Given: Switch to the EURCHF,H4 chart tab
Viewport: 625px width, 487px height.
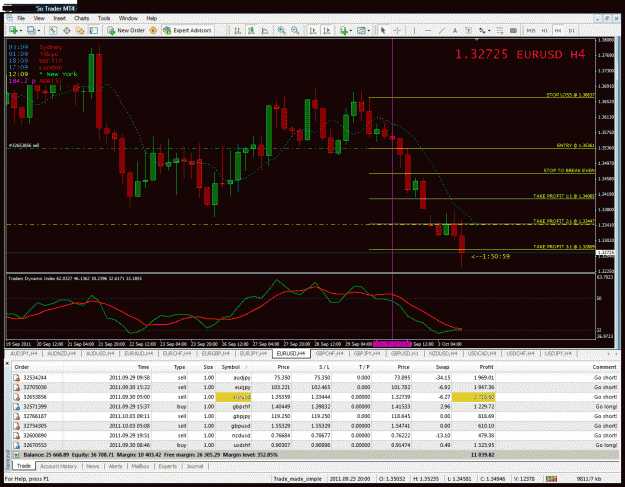Looking at the screenshot, I should (177, 353).
